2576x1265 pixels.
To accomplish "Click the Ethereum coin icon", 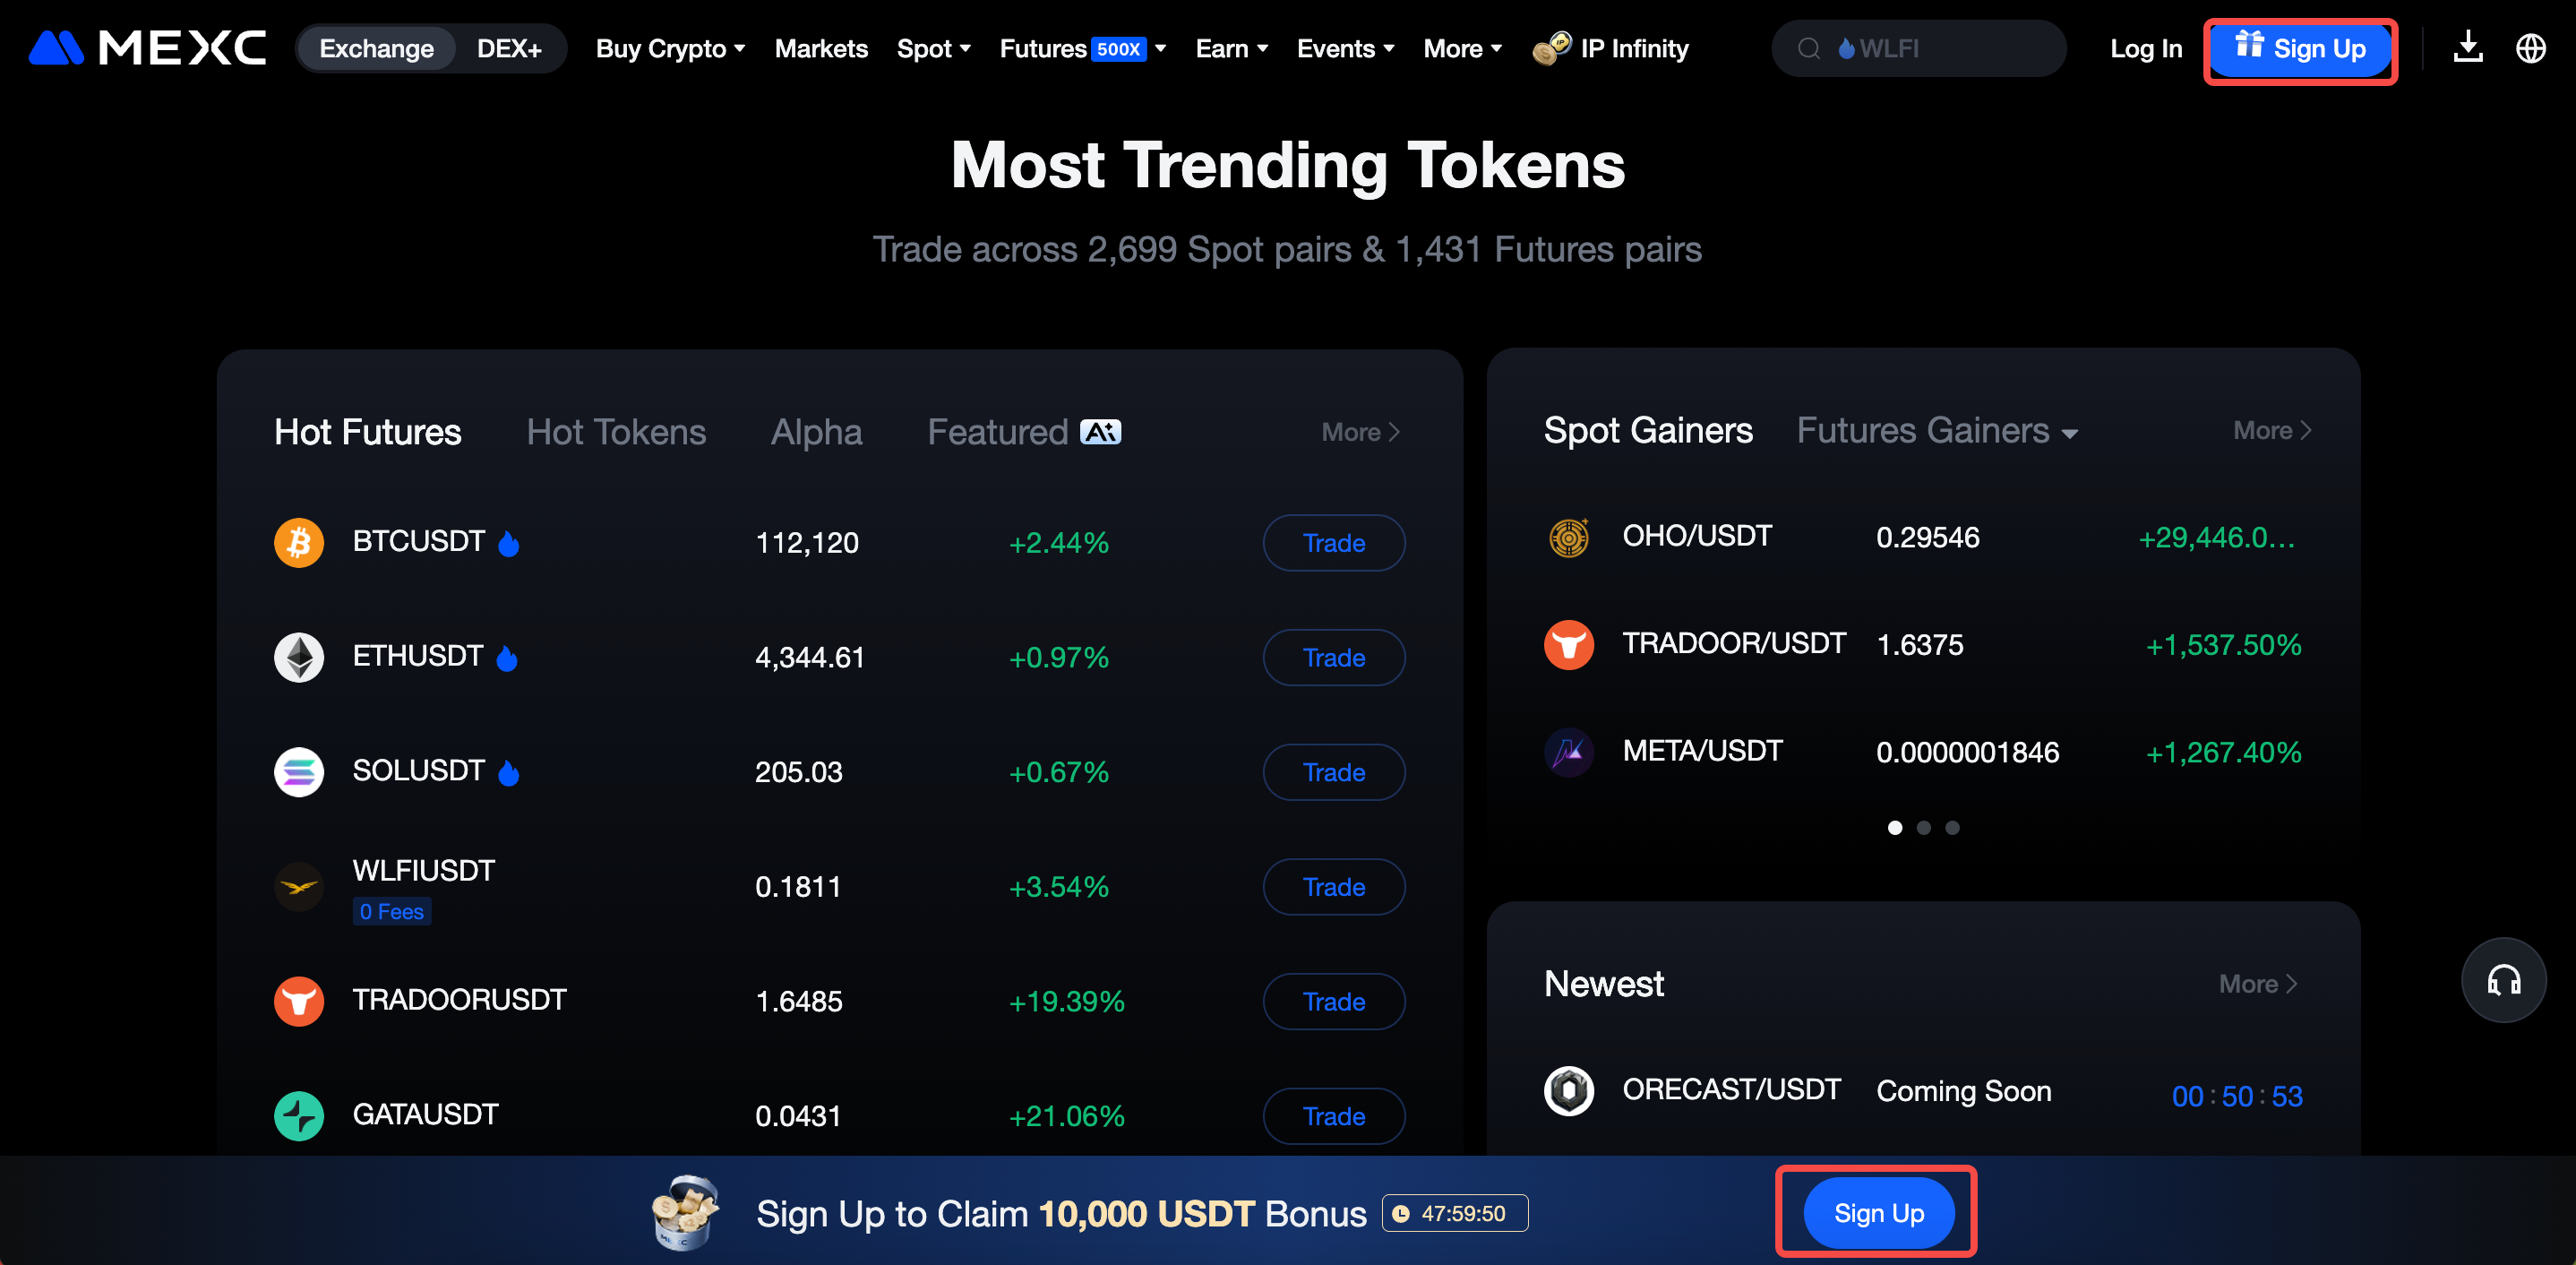I will click(299, 658).
